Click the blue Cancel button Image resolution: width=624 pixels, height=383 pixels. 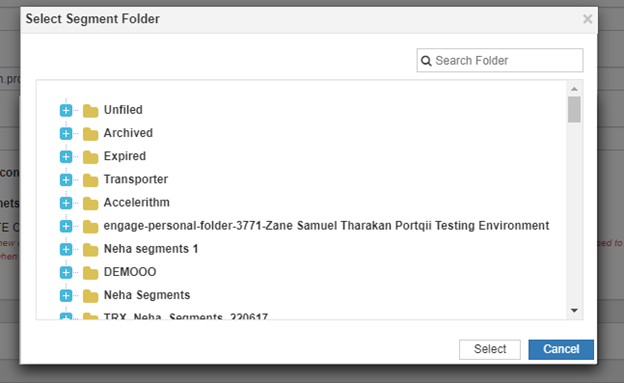click(x=561, y=349)
